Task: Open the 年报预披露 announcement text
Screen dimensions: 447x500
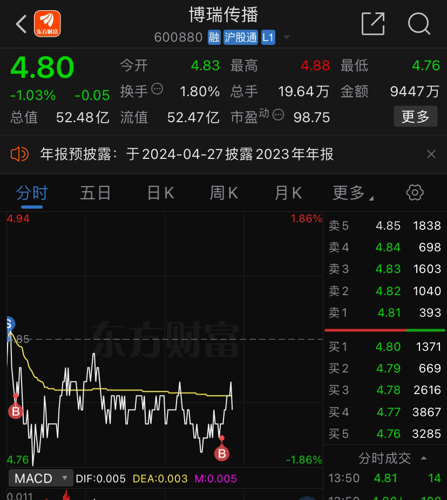Action: tap(187, 154)
